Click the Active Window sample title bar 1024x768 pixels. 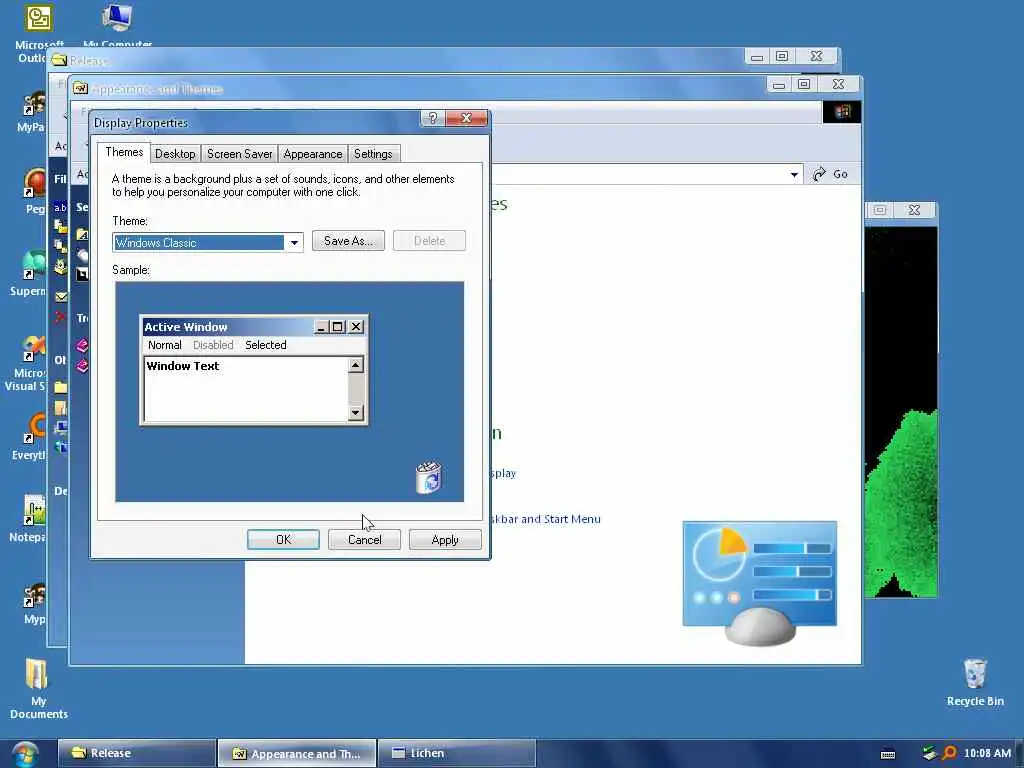pos(254,327)
